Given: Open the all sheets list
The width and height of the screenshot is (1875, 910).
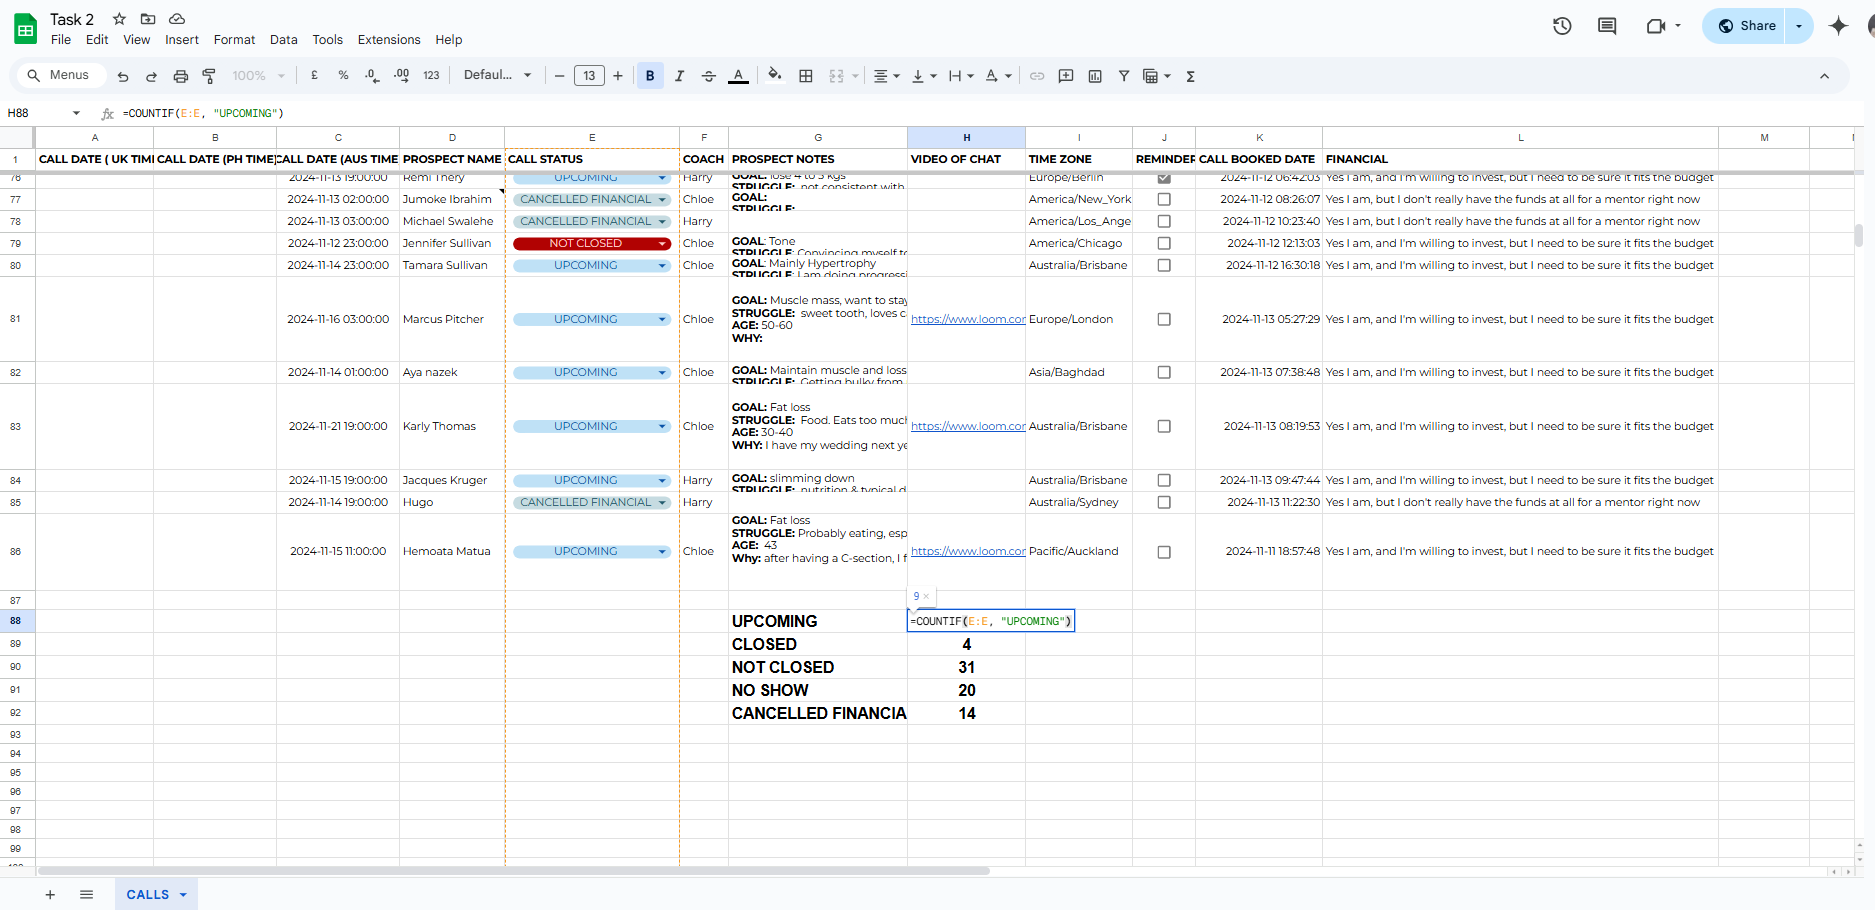Looking at the screenshot, I should click(x=86, y=895).
